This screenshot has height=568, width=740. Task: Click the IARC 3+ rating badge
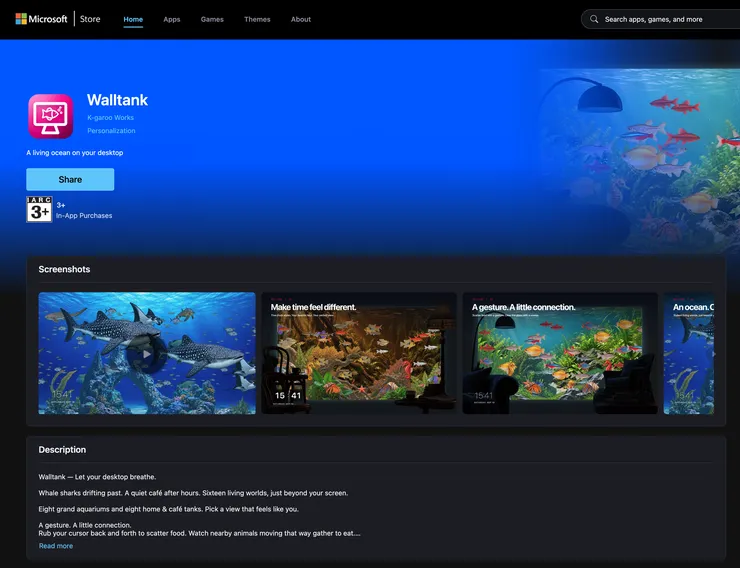coord(39,209)
